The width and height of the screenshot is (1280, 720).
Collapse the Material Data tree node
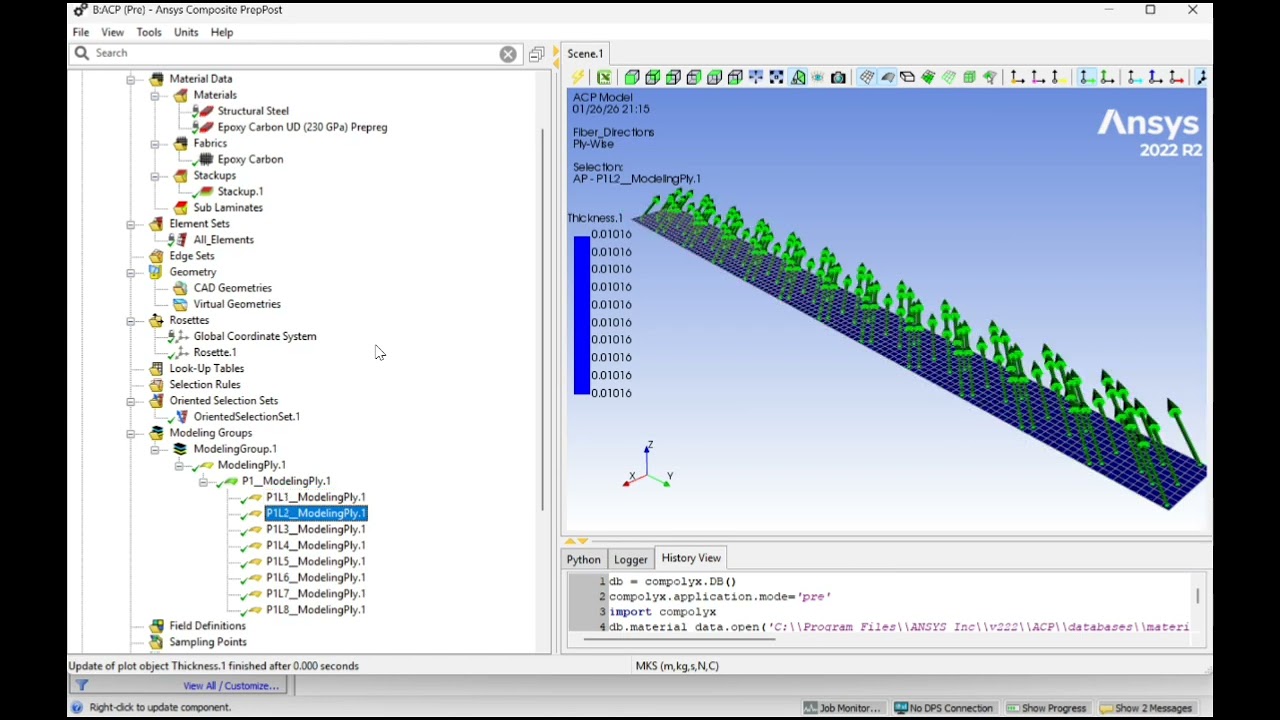[131, 79]
